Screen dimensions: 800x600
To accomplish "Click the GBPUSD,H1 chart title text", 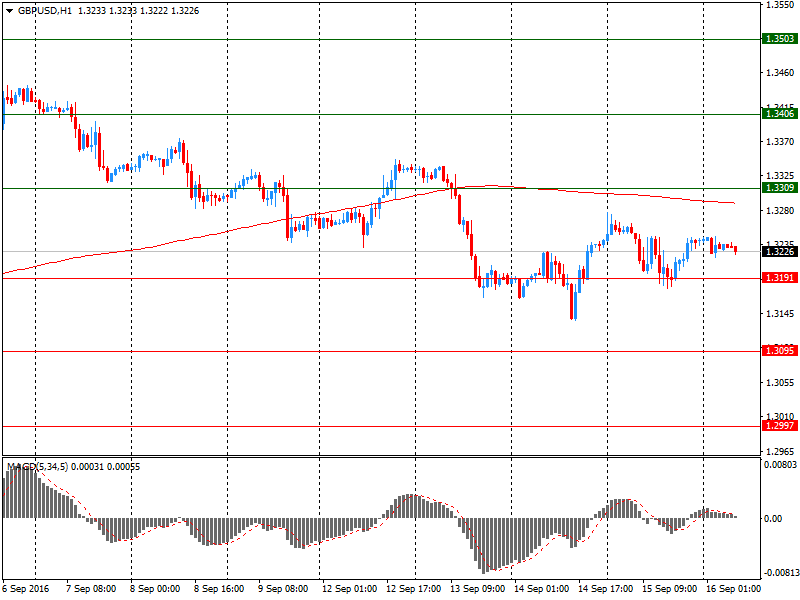I will point(45,11).
